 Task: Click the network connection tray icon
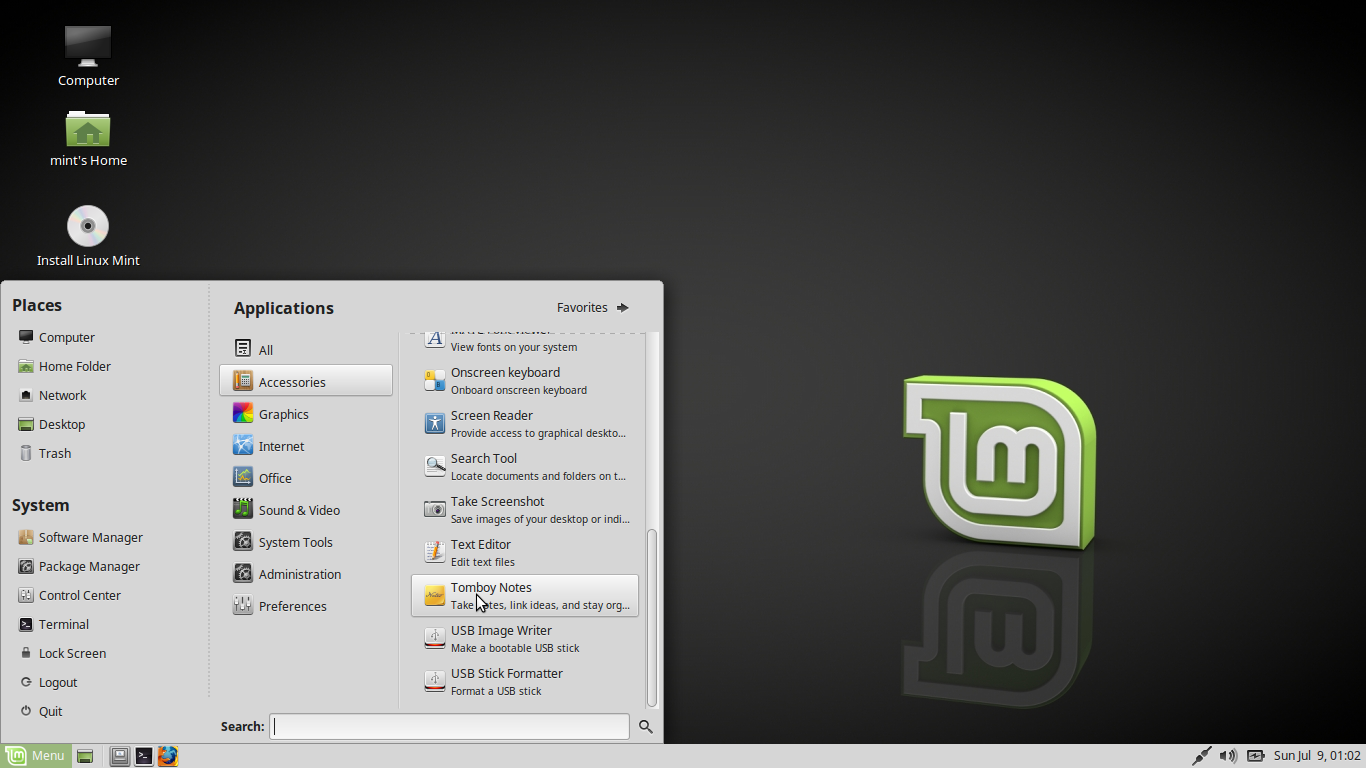click(1202, 756)
